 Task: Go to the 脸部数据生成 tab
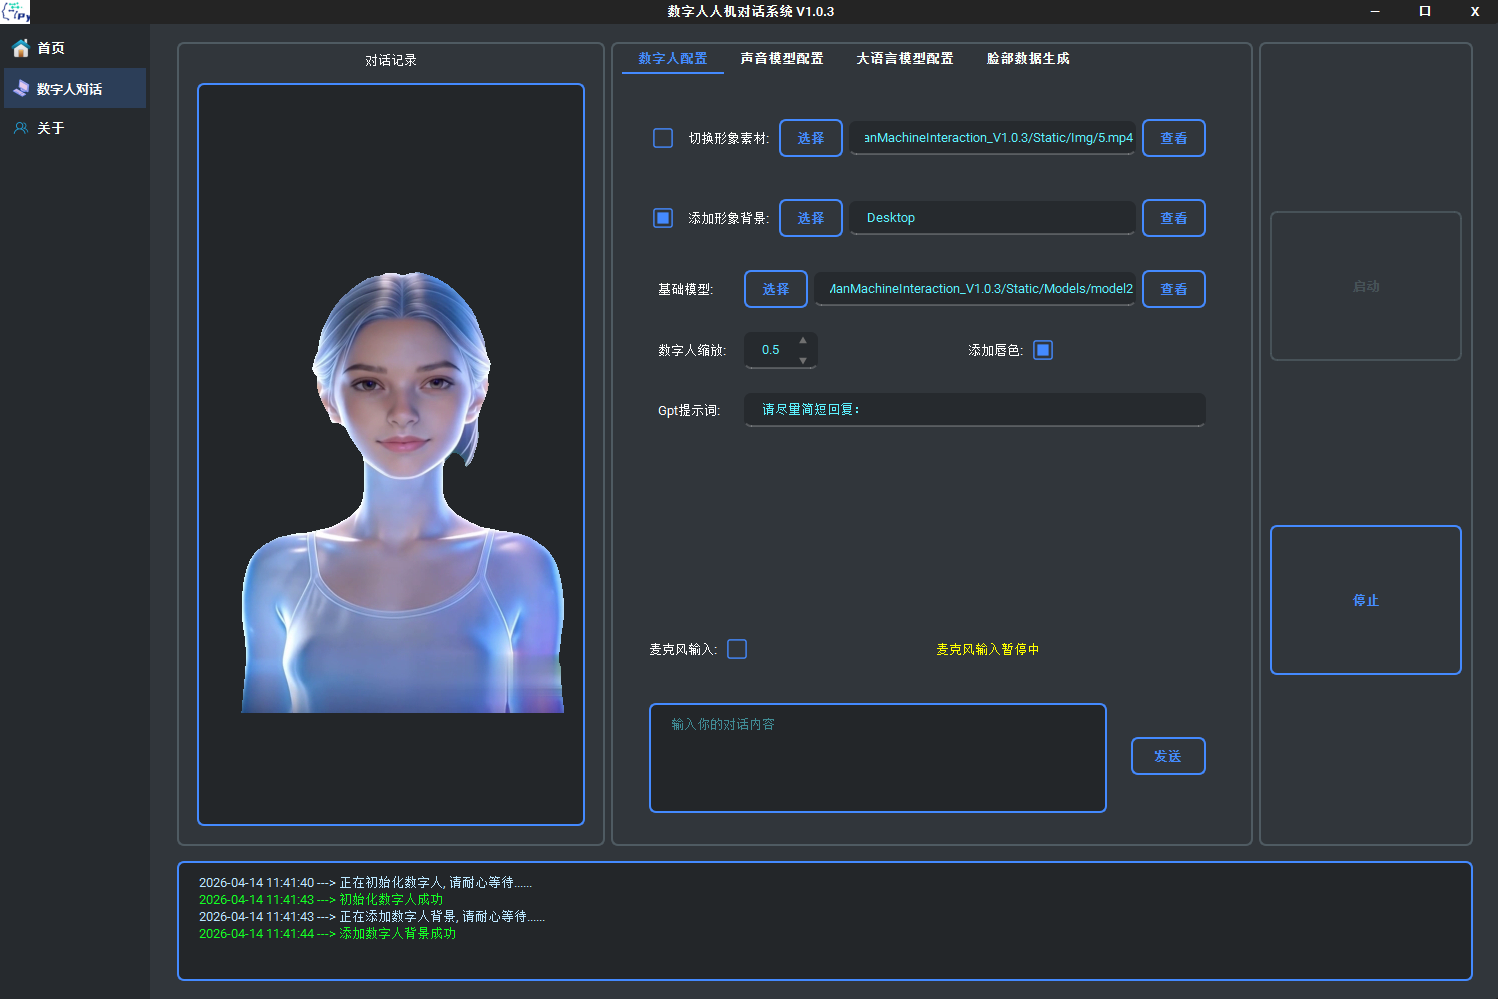1027,58
